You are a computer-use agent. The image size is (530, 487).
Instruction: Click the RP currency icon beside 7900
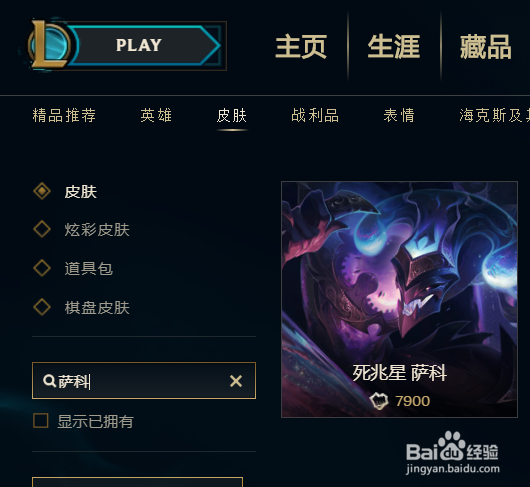point(379,401)
